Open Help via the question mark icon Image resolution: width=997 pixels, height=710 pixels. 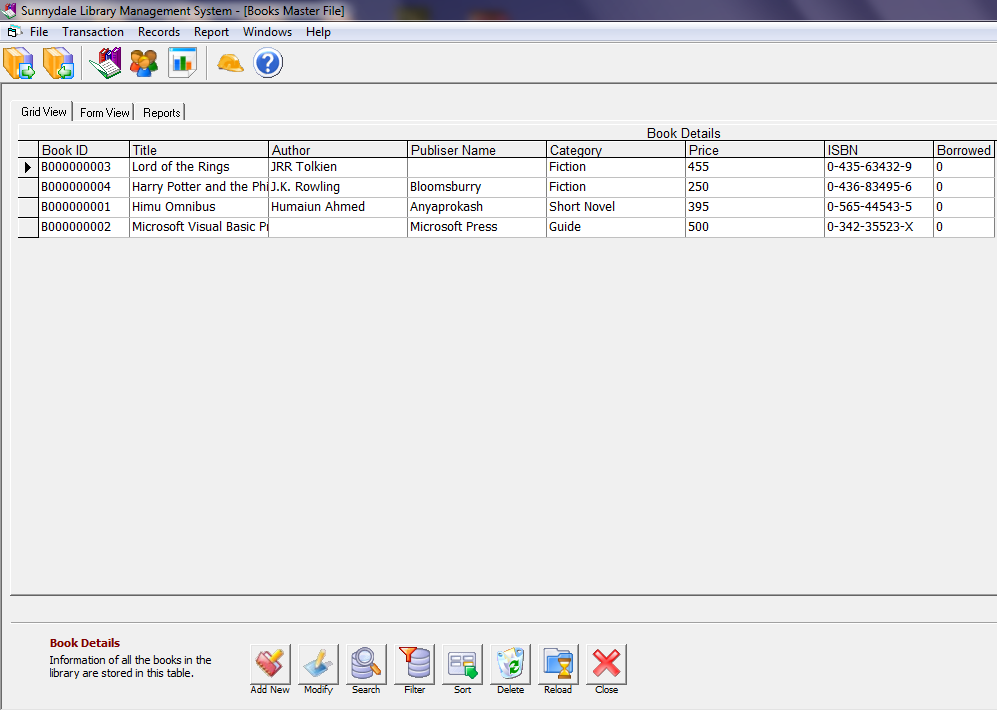(267, 62)
